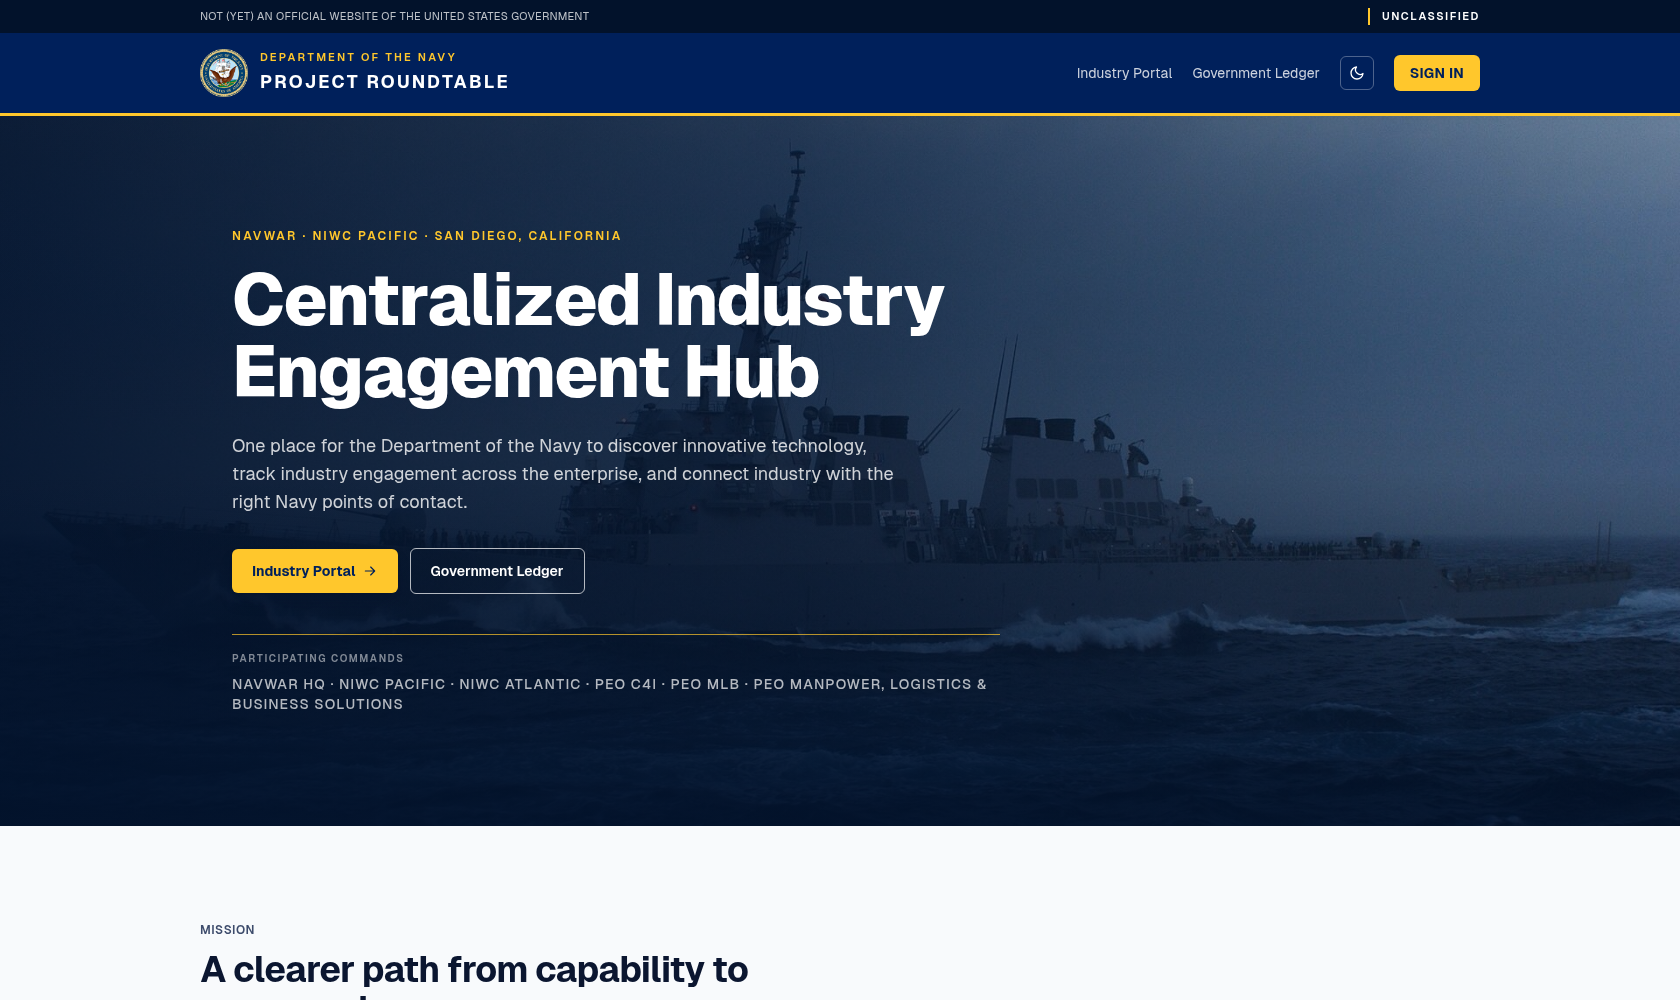Click the 'NAVWAR · NIWC PACIFIC · SAN DIEGO, CALIFORNIA' tagline
The height and width of the screenshot is (1000, 1680).
click(x=427, y=236)
